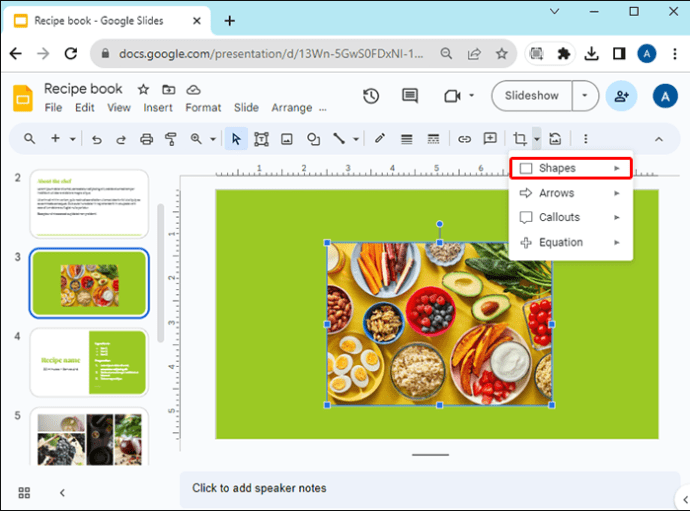Select slide 2 thumbnail
Viewport: 690px width, 511px height.
tap(89, 204)
